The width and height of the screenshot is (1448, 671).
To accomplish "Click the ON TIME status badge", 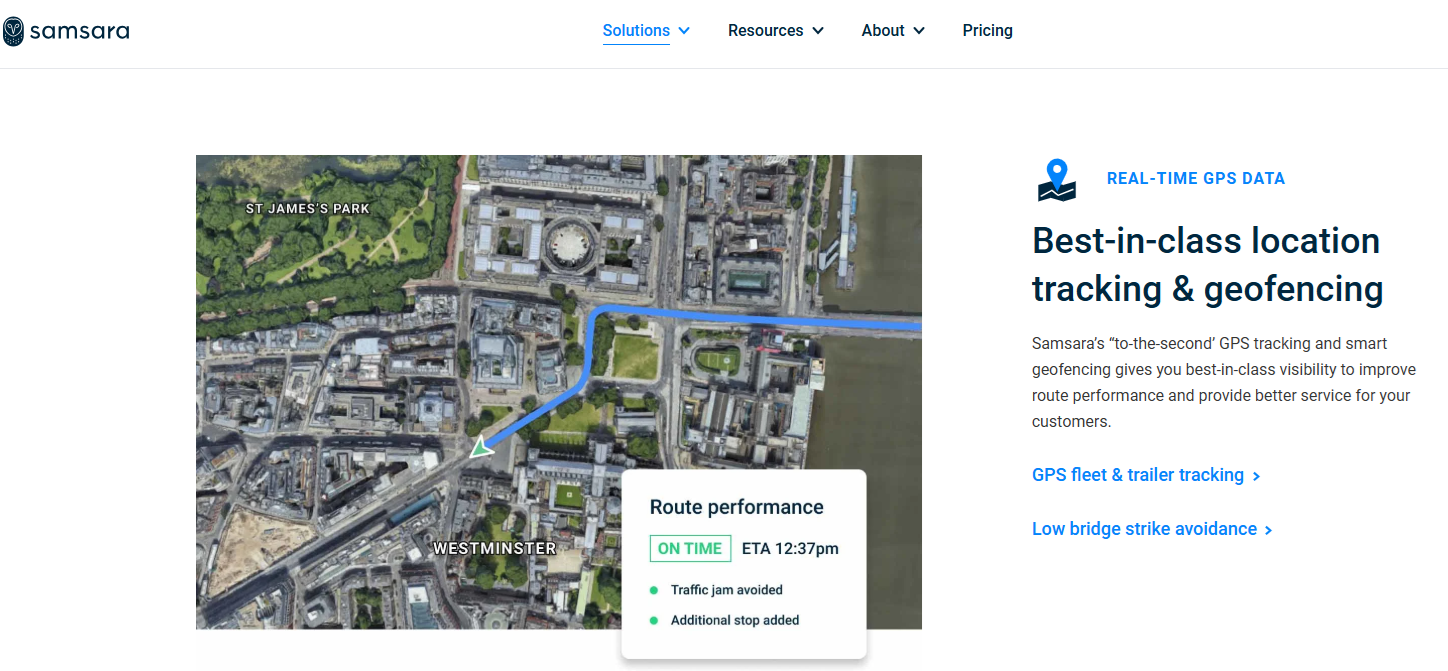I will tap(690, 548).
